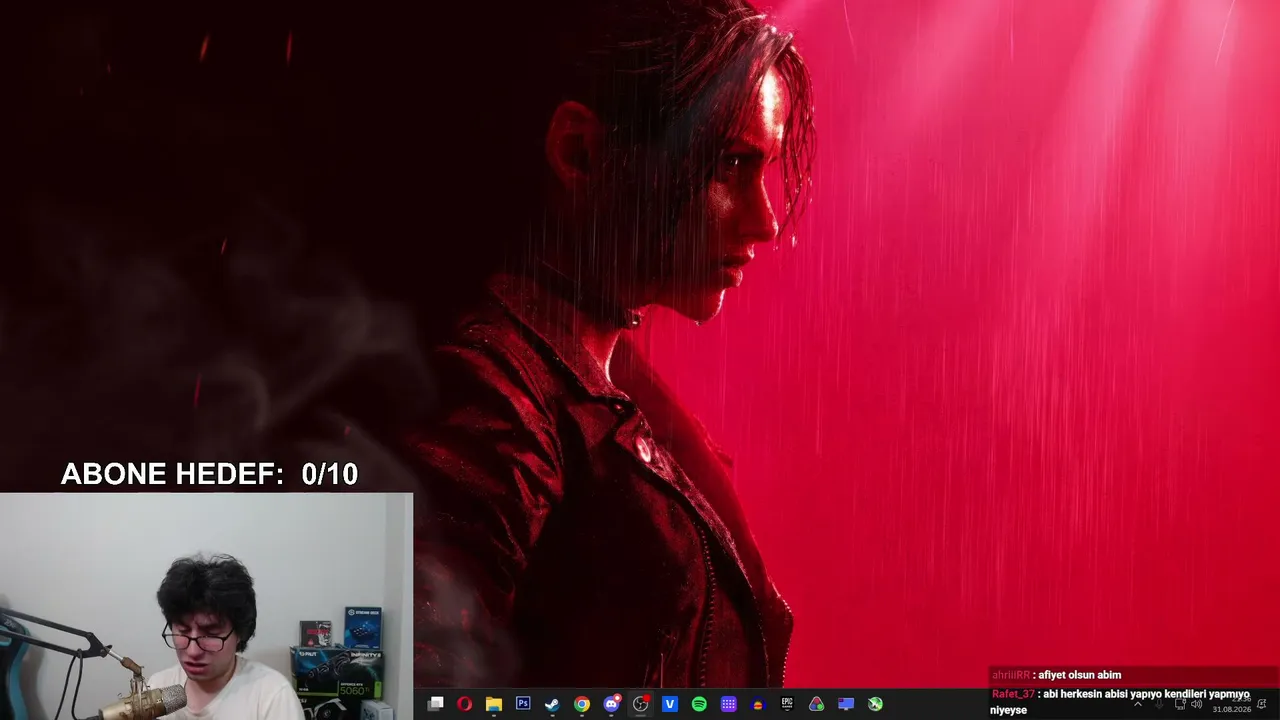
Task: Click the webcam feed overlay
Action: [x=206, y=606]
